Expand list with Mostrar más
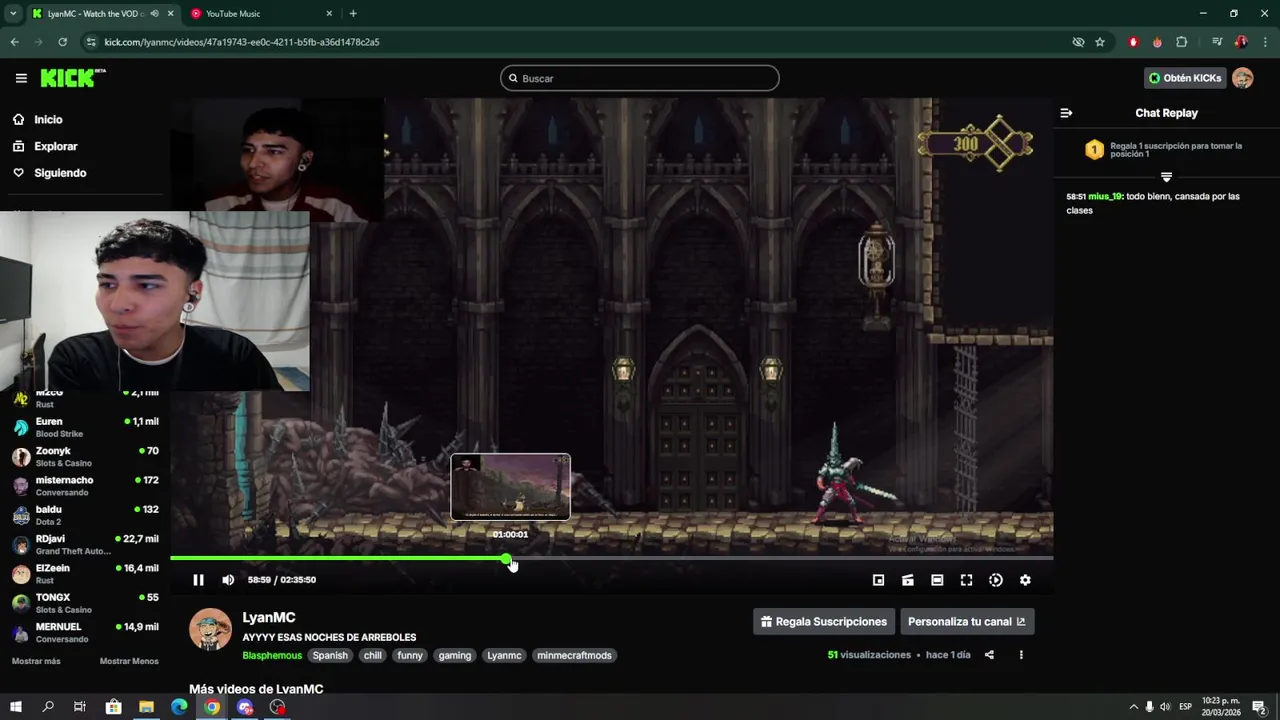The width and height of the screenshot is (1280, 720). coord(36,661)
